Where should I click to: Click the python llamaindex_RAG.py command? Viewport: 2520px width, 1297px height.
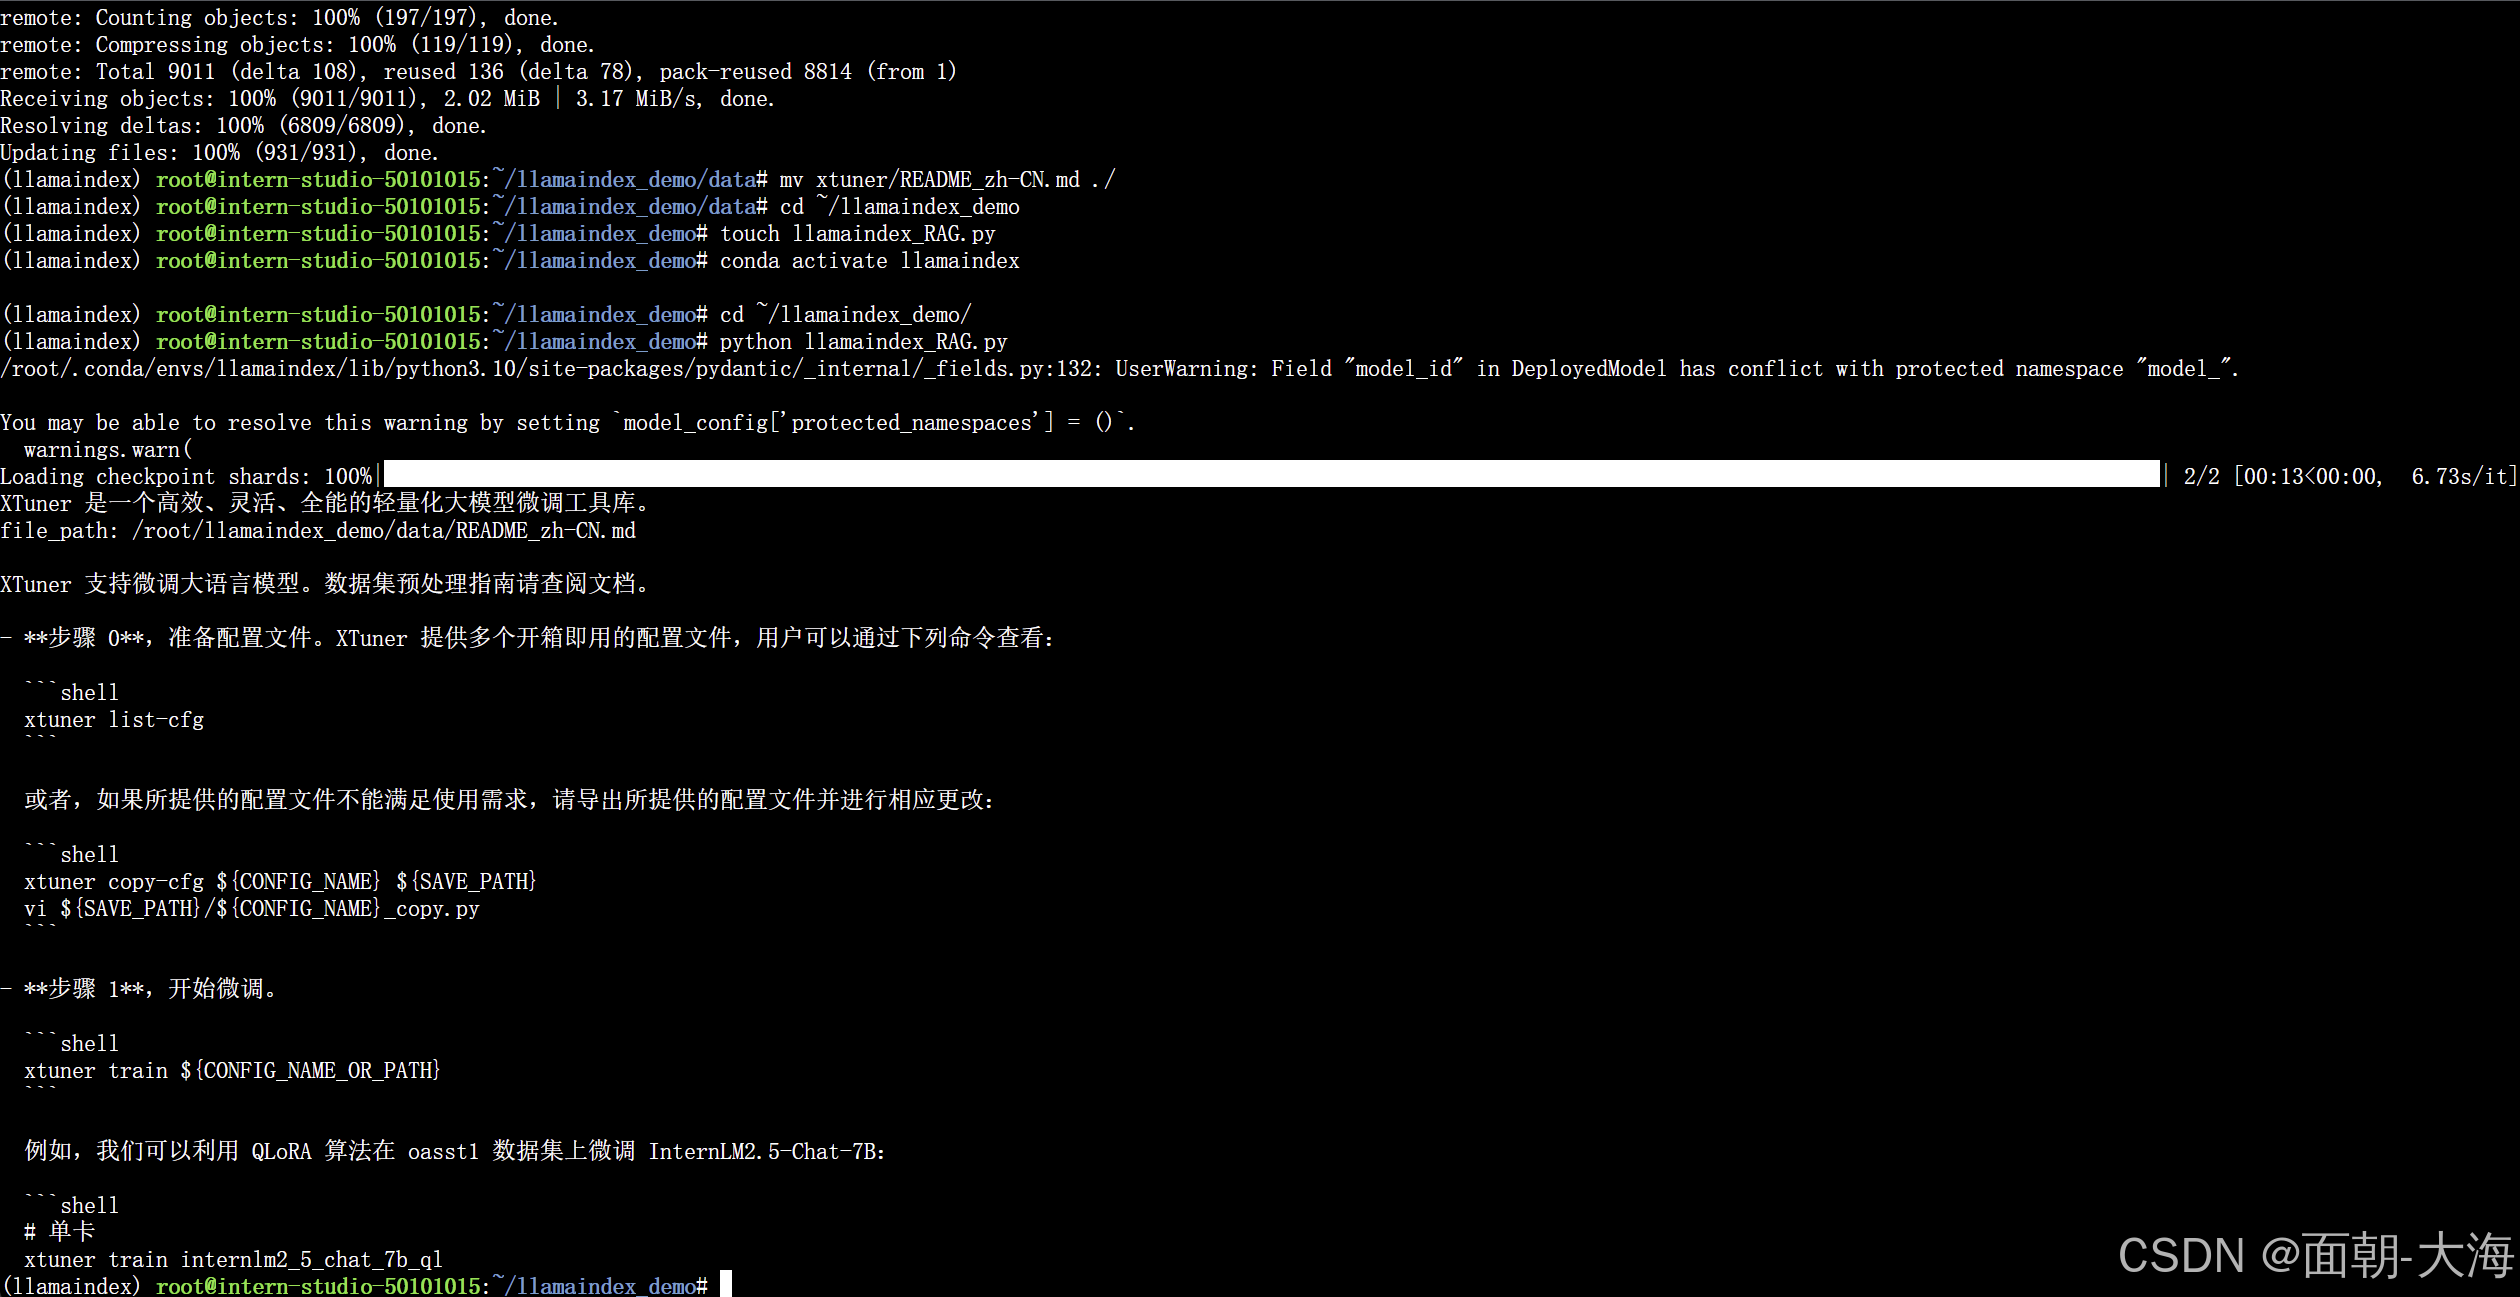pyautogui.click(x=862, y=341)
